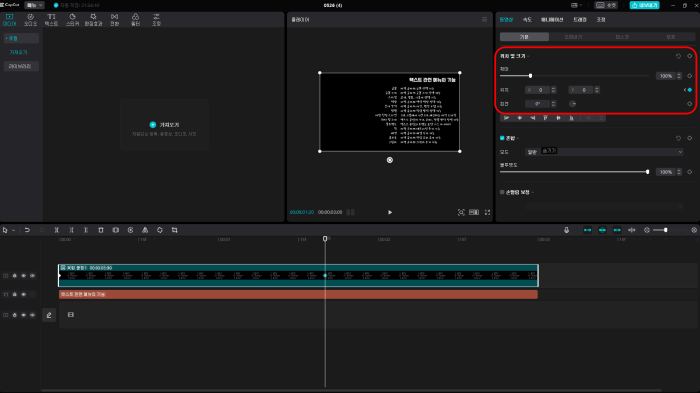Click the reverse playback icon in timeline toolbar
Viewport: 700px width, 393px height.
(x=130, y=230)
